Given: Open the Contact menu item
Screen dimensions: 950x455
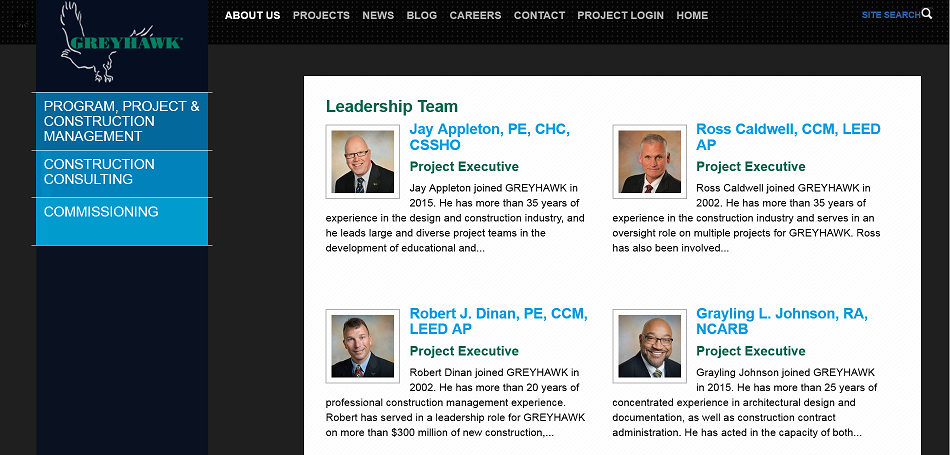Looking at the screenshot, I should [x=539, y=16].
